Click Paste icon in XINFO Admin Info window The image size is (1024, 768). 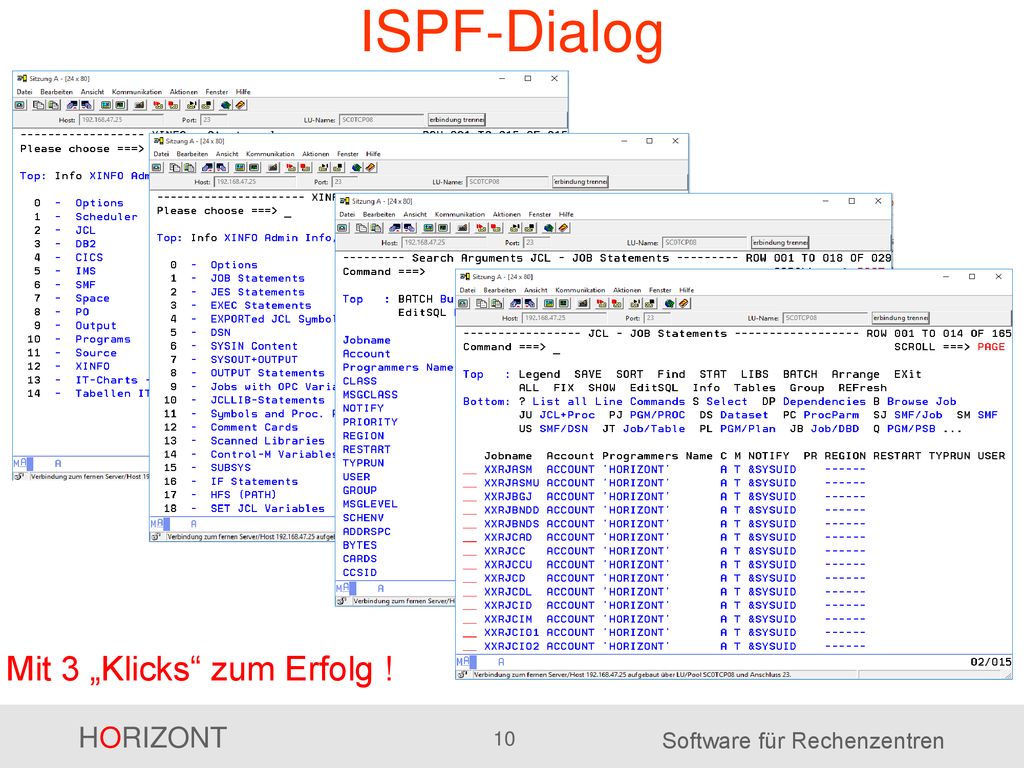[x=188, y=168]
